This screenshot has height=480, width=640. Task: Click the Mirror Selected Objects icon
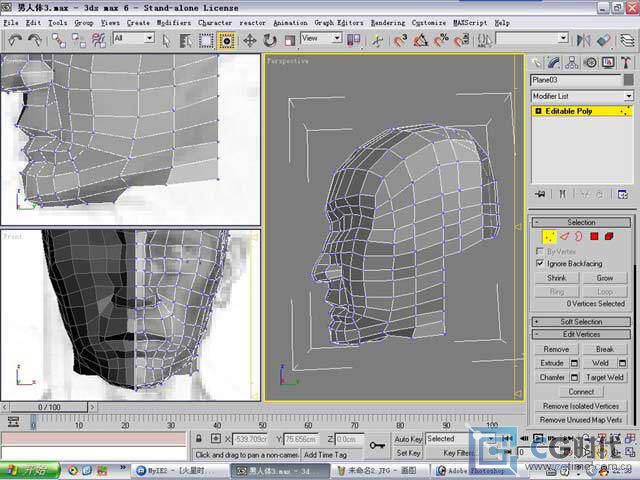click(x=584, y=40)
